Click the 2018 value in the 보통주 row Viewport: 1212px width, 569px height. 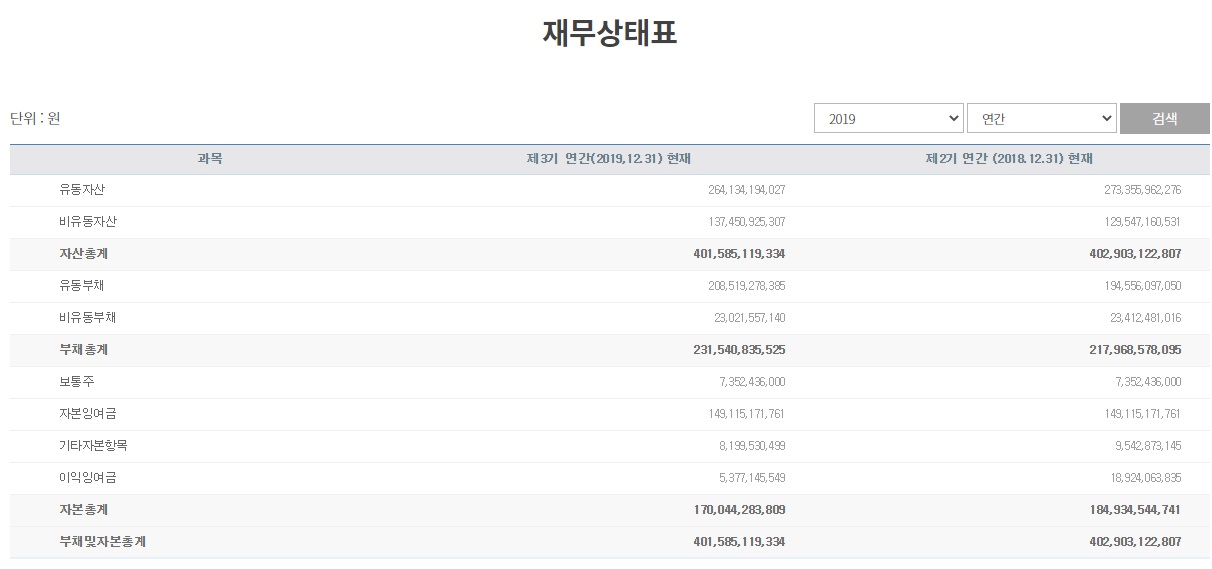(1149, 382)
